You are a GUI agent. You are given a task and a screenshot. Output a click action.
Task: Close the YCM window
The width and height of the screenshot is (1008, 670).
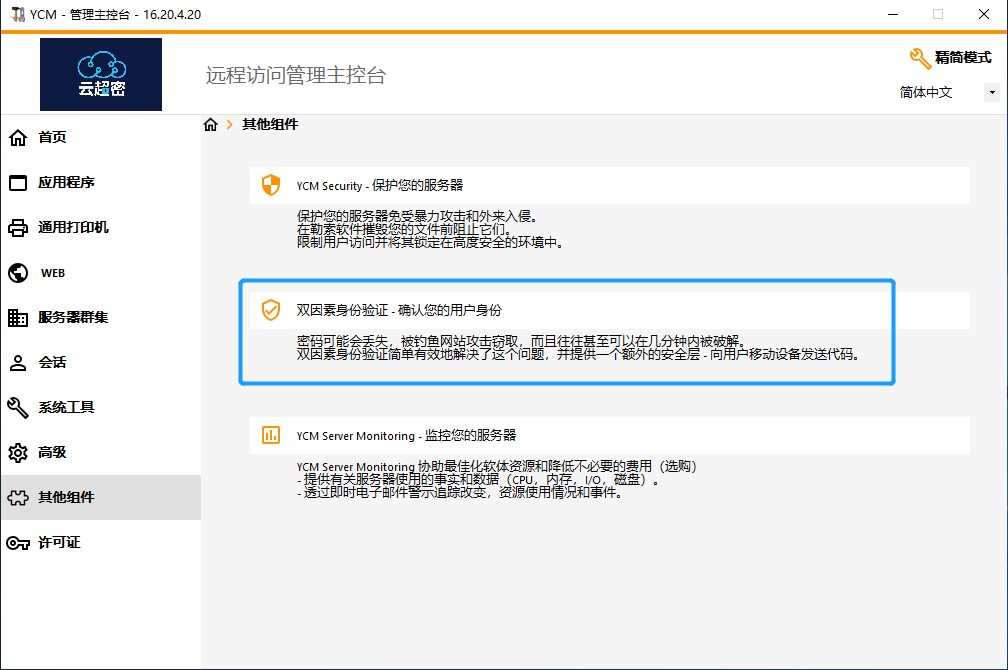pyautogui.click(x=984, y=14)
